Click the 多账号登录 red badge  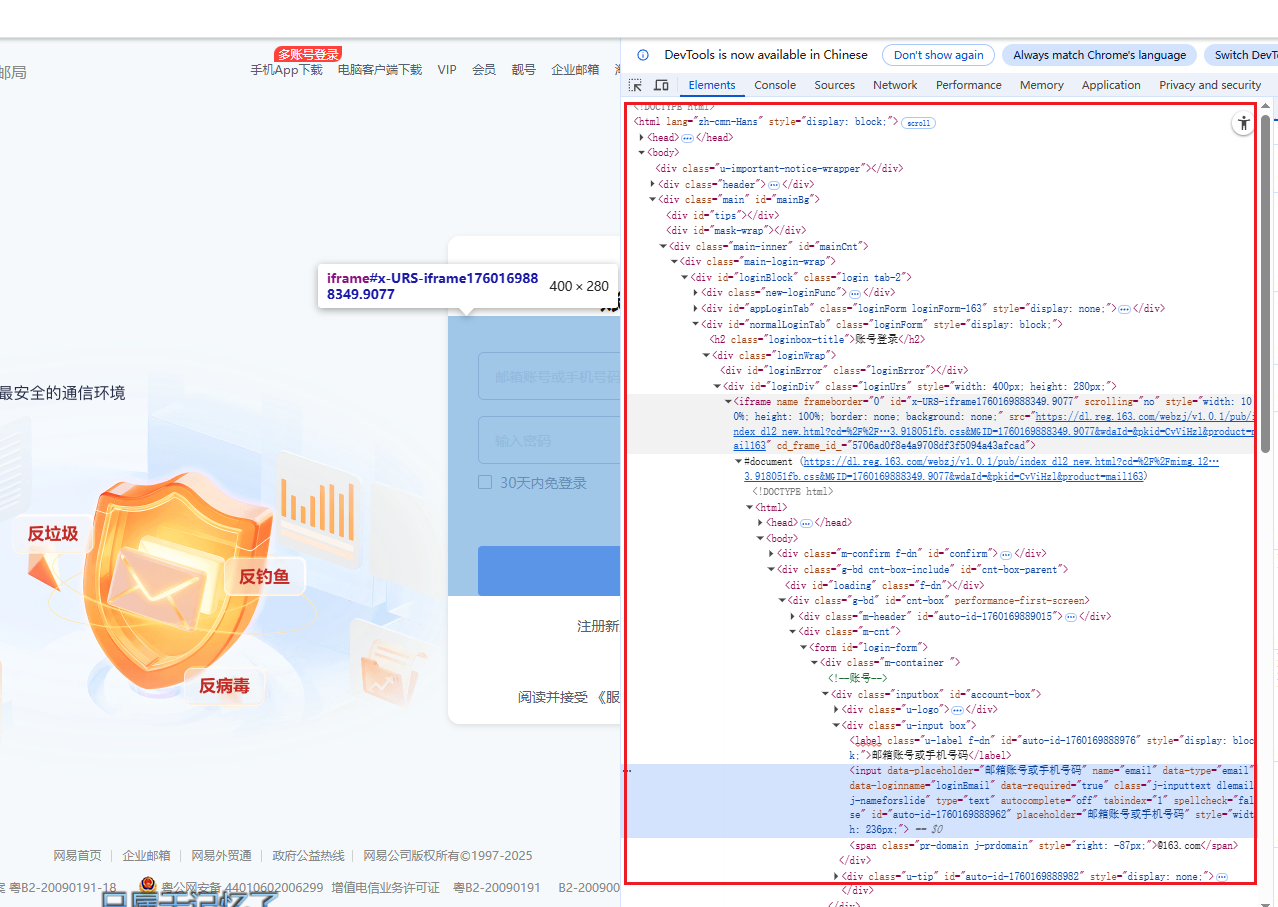[x=309, y=54]
